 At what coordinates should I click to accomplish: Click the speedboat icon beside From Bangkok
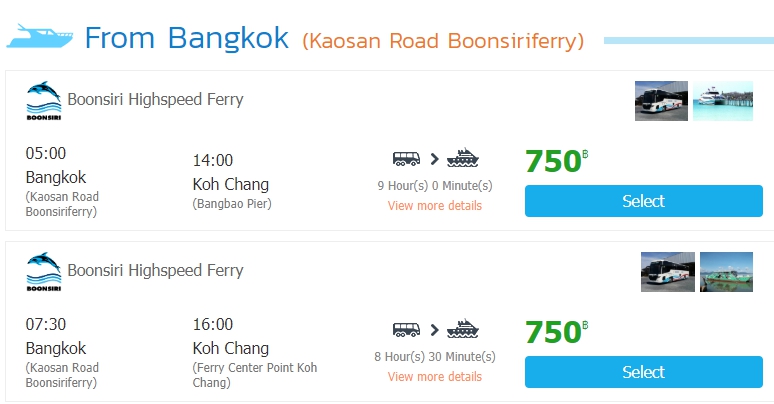coord(40,38)
